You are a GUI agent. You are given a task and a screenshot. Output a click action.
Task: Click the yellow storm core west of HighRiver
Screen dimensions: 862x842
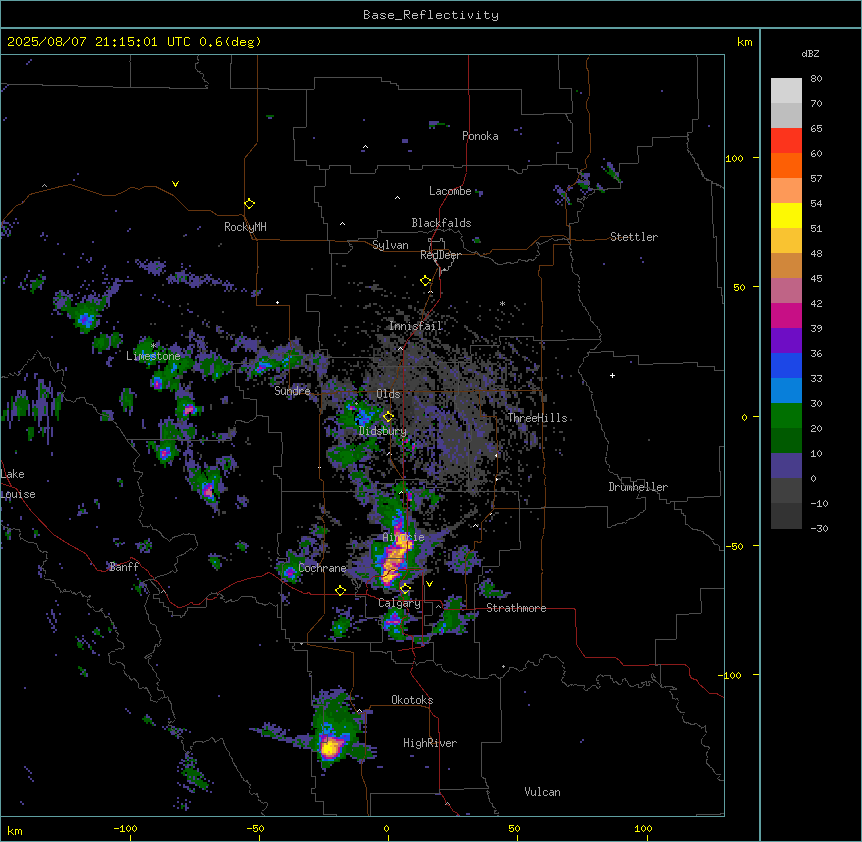pos(330,747)
